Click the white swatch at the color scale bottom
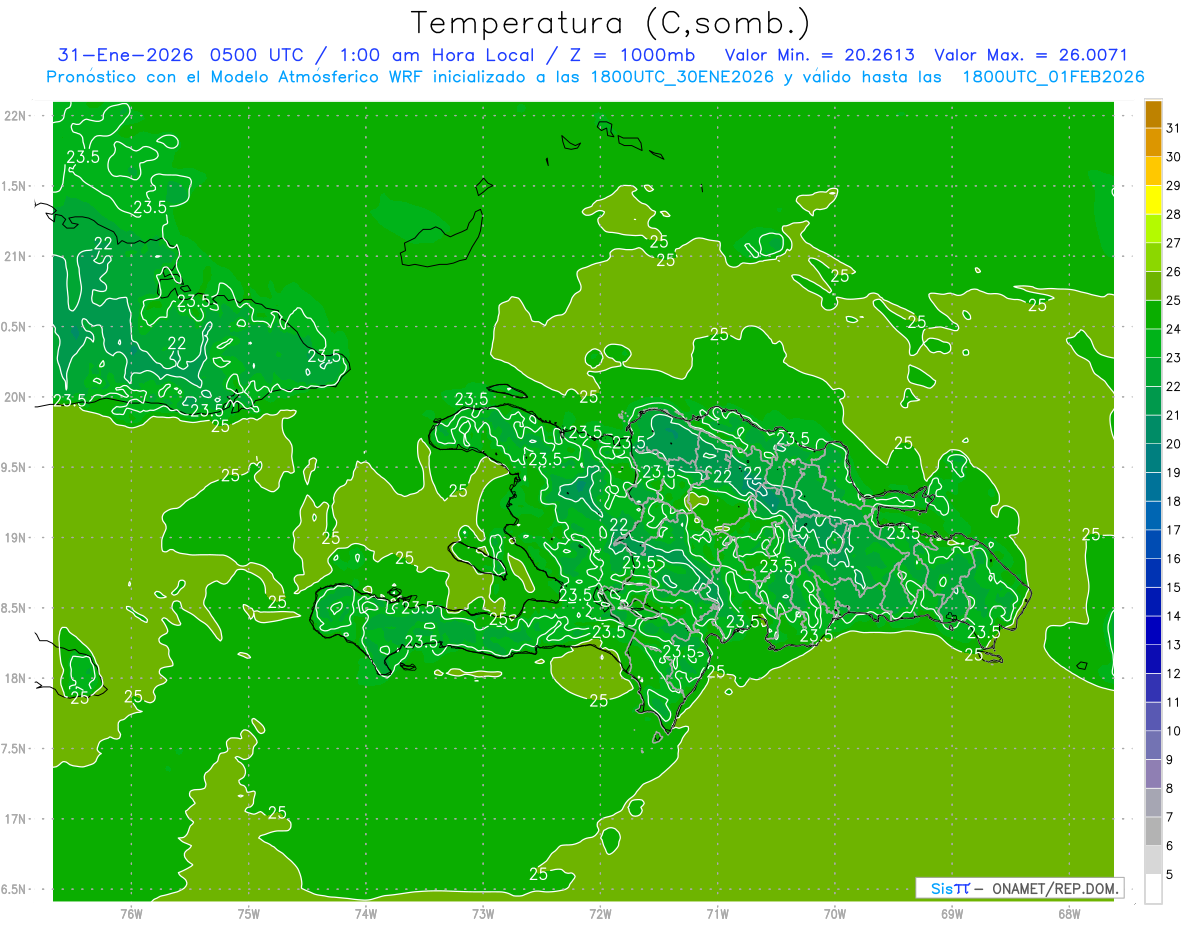Image resolution: width=1200 pixels, height=927 pixels. 1153,889
